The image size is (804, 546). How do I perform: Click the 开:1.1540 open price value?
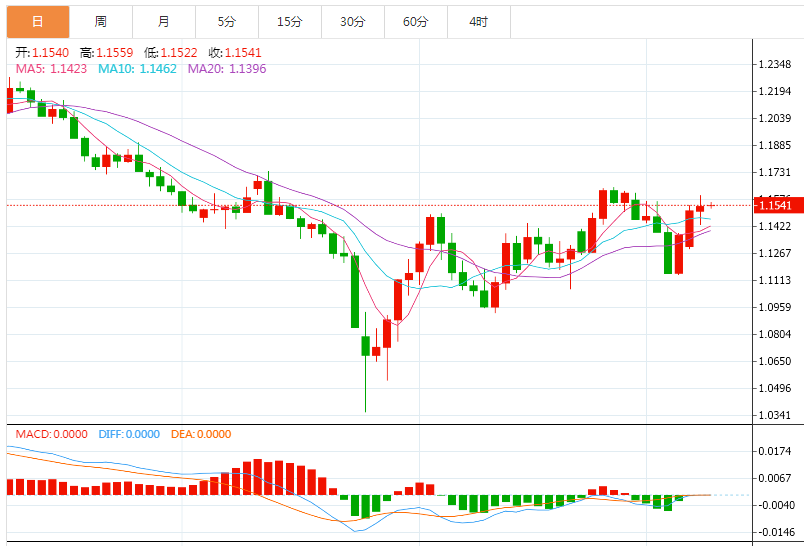click(42, 52)
